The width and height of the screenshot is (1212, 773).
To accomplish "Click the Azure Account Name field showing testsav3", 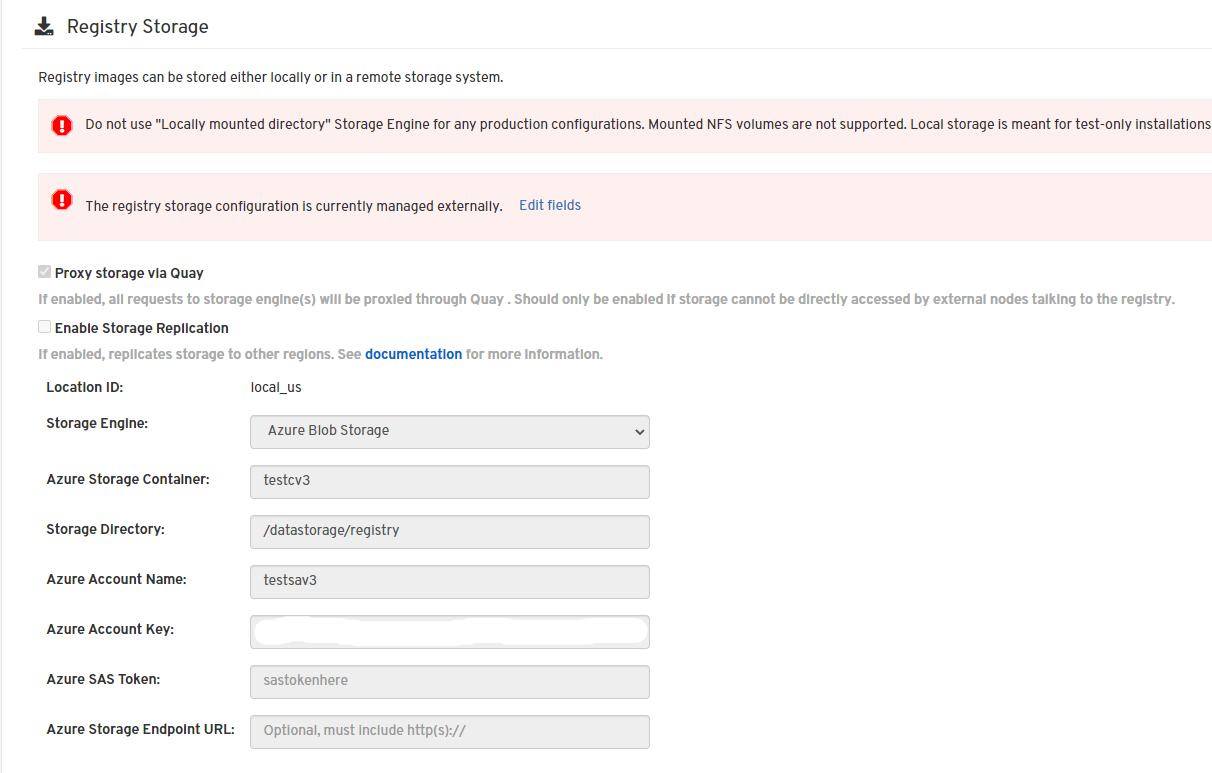I will [x=449, y=581].
